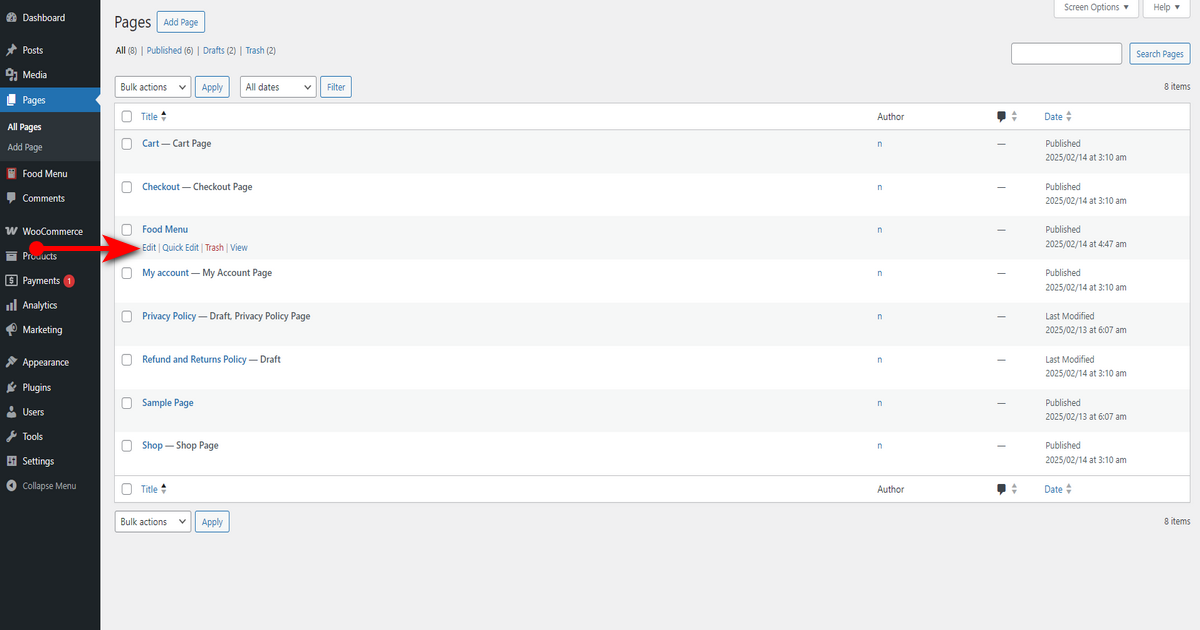Click the Tools wrench icon

11,437
